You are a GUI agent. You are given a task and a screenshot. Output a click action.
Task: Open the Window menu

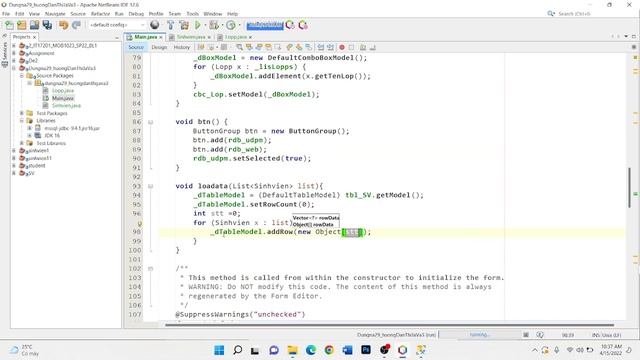pos(213,13)
